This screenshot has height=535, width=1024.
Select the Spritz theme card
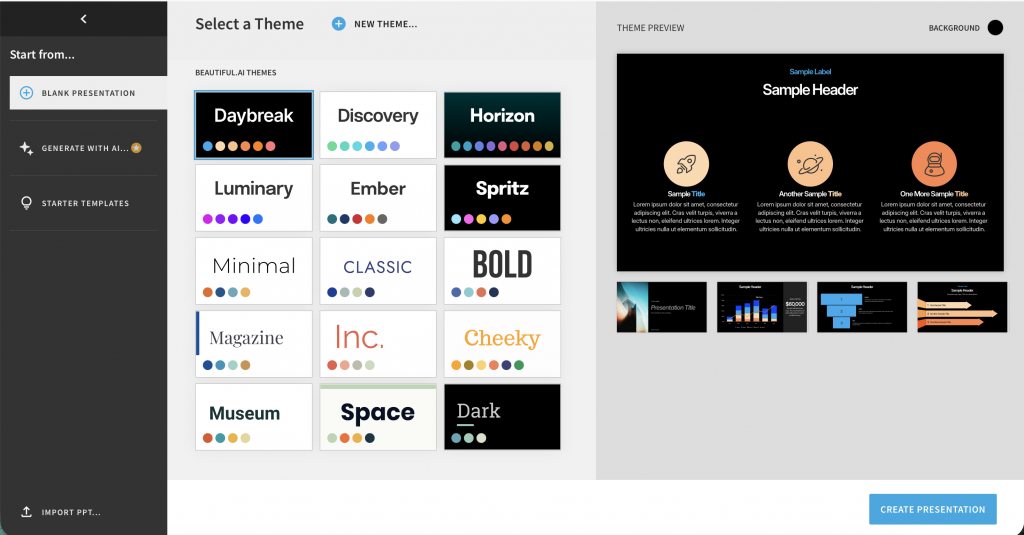coord(502,198)
